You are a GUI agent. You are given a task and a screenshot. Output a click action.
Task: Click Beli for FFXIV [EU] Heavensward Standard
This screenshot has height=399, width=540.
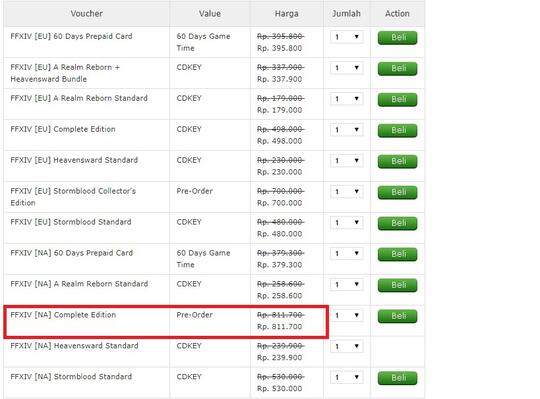[397, 161]
